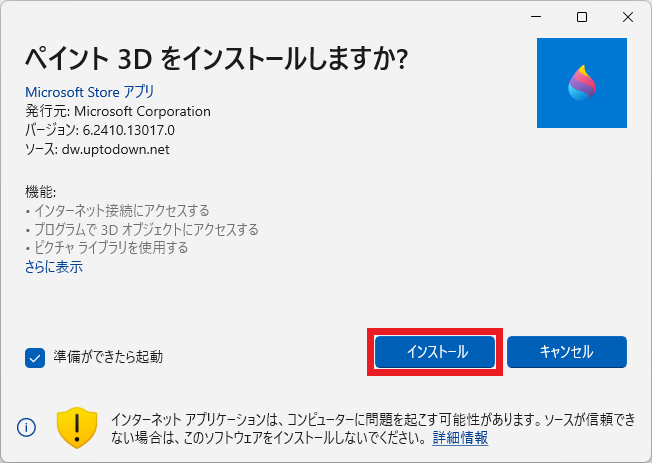Screen dimensions: 652x463
Task: Click the 機能: heading
Action: (x=40, y=192)
